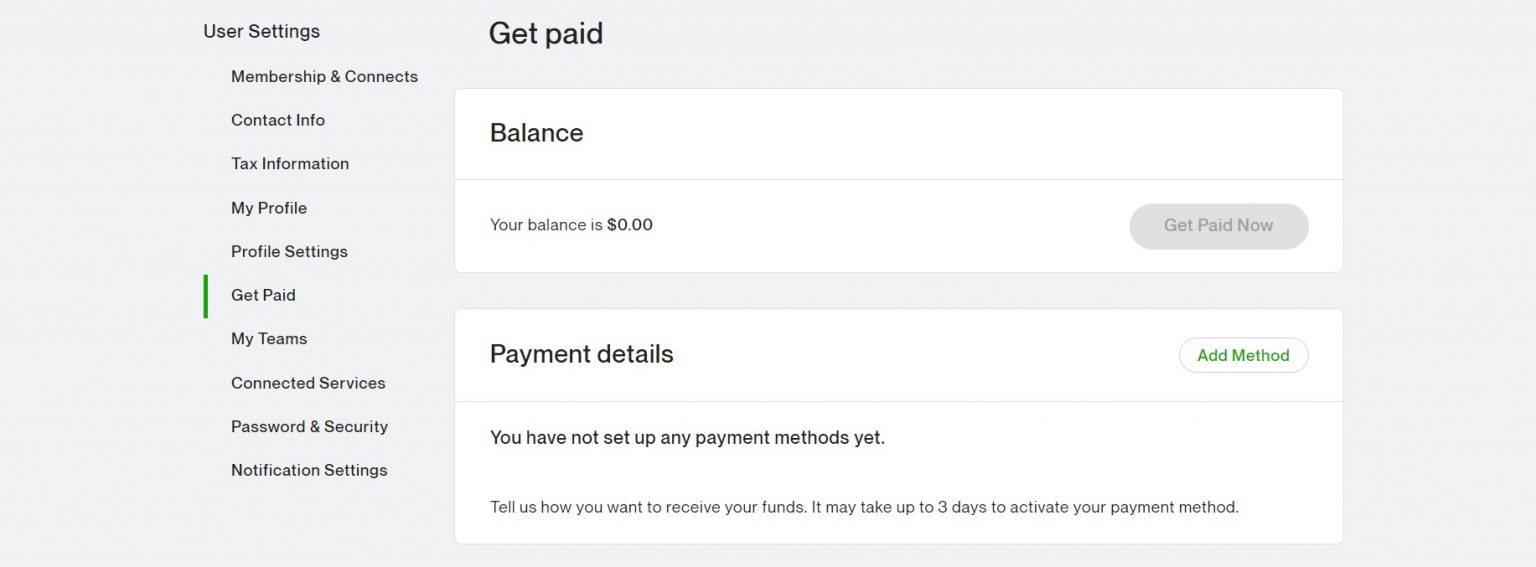Click the User Settings sidebar heading
This screenshot has width=1536, height=567.
[x=261, y=31]
